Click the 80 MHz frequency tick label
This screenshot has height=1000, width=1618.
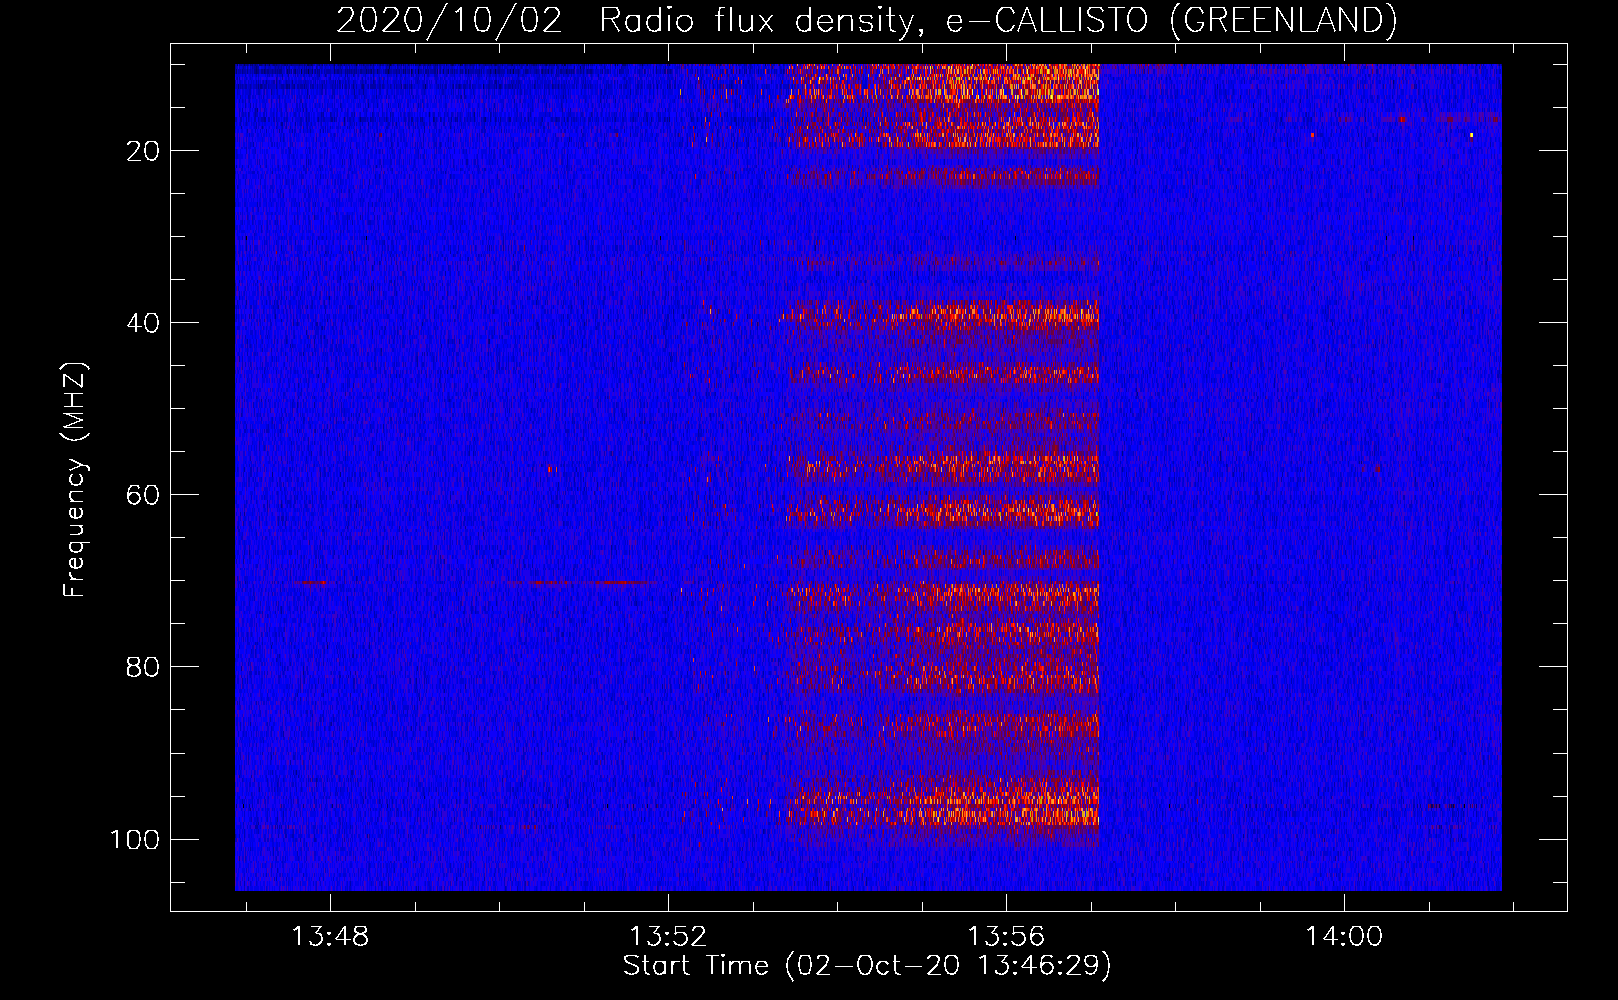pyautogui.click(x=143, y=667)
